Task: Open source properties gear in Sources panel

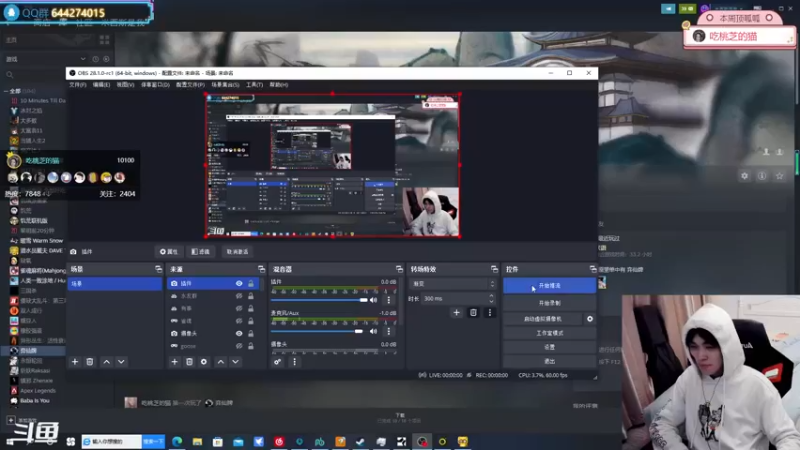Action: 204,362
